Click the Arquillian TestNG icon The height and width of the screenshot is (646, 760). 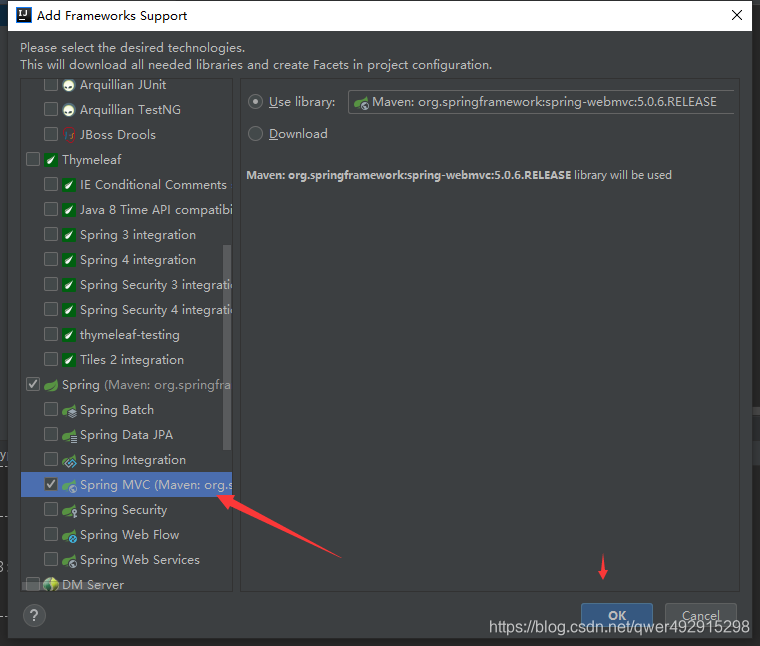pyautogui.click(x=69, y=110)
